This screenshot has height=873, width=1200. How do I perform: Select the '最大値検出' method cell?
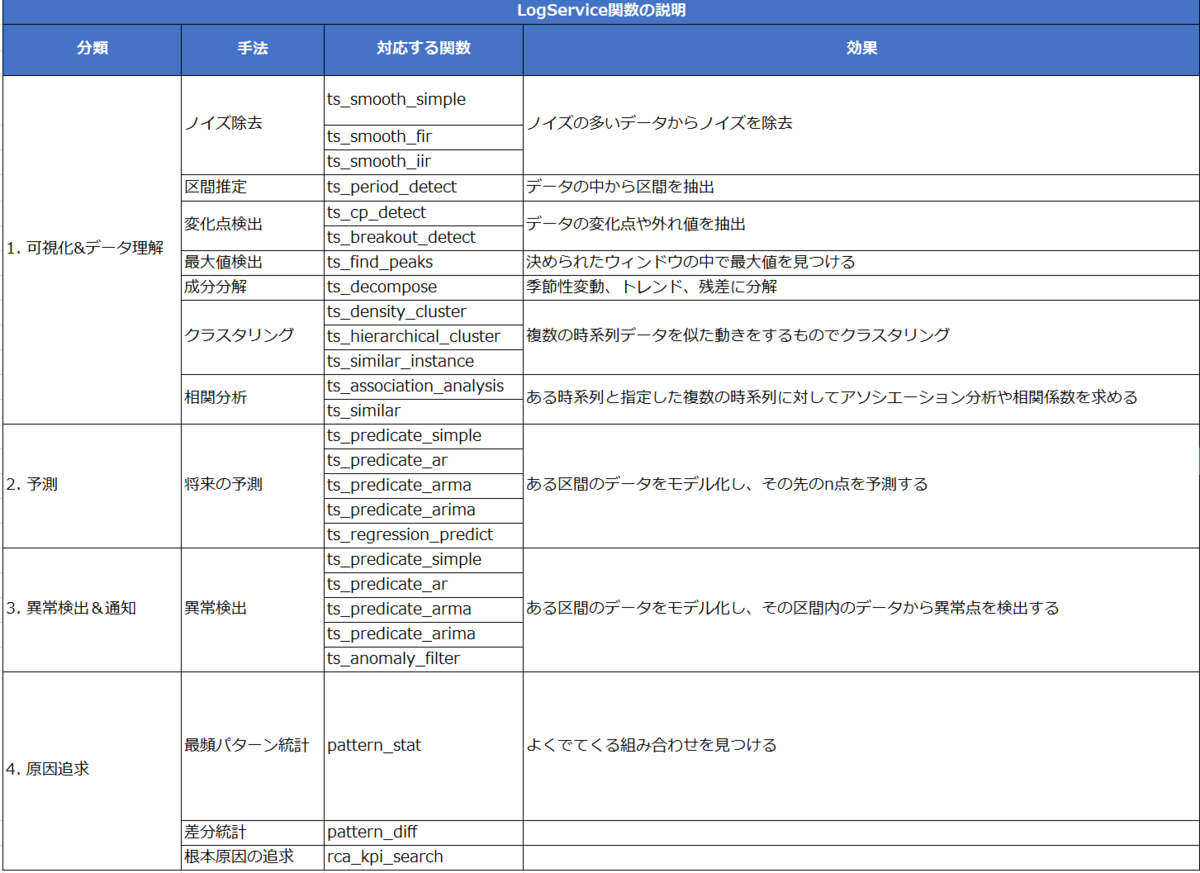252,262
